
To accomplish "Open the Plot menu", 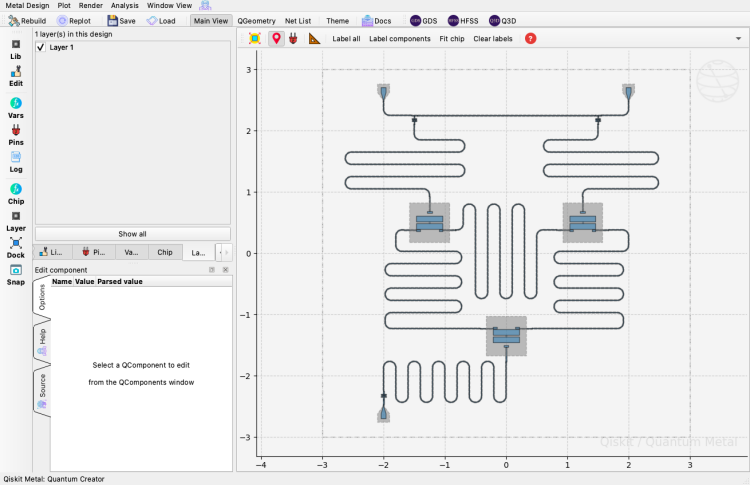I will pyautogui.click(x=64, y=5).
